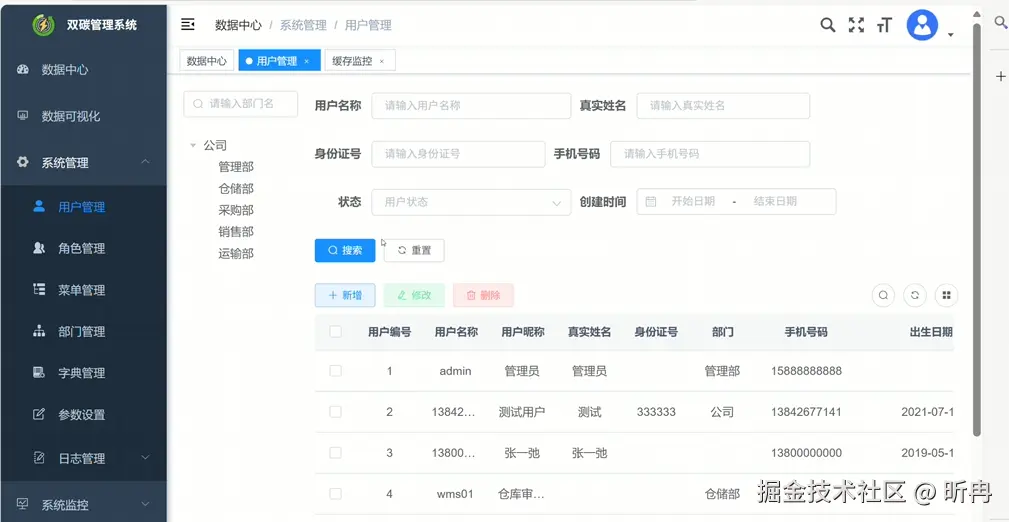This screenshot has width=1009, height=522.
Task: Click the 日志管理 log icon
Action: click(39, 458)
